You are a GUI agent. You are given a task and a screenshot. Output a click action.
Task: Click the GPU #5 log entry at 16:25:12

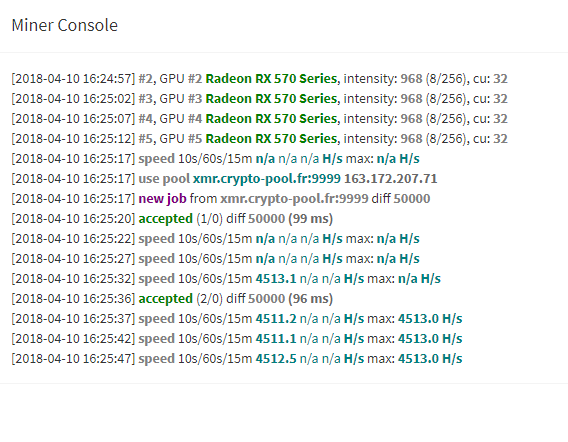259,138
